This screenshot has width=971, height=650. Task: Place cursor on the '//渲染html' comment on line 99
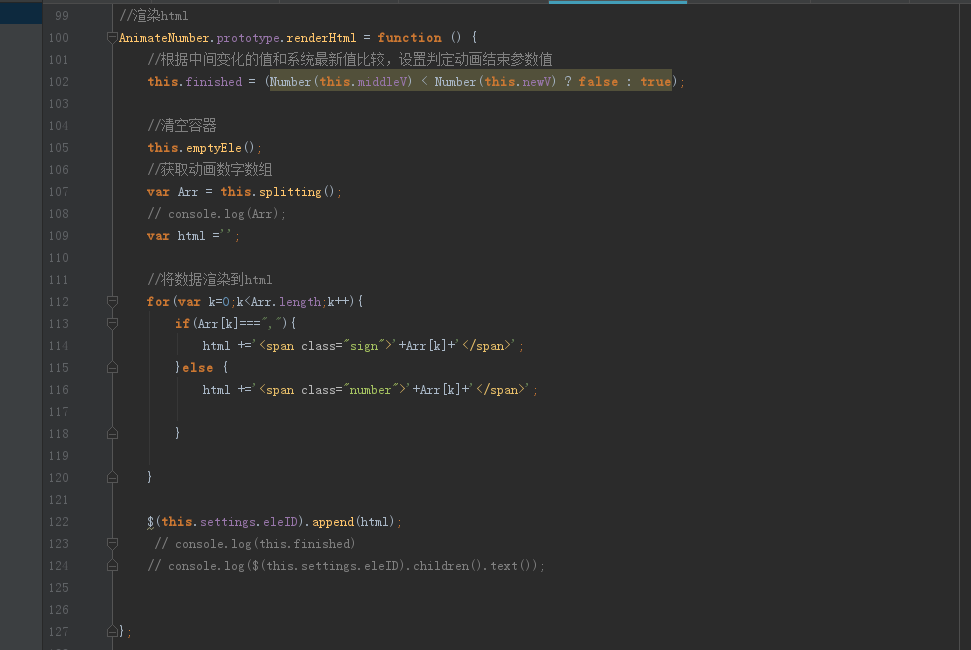pyautogui.click(x=154, y=15)
